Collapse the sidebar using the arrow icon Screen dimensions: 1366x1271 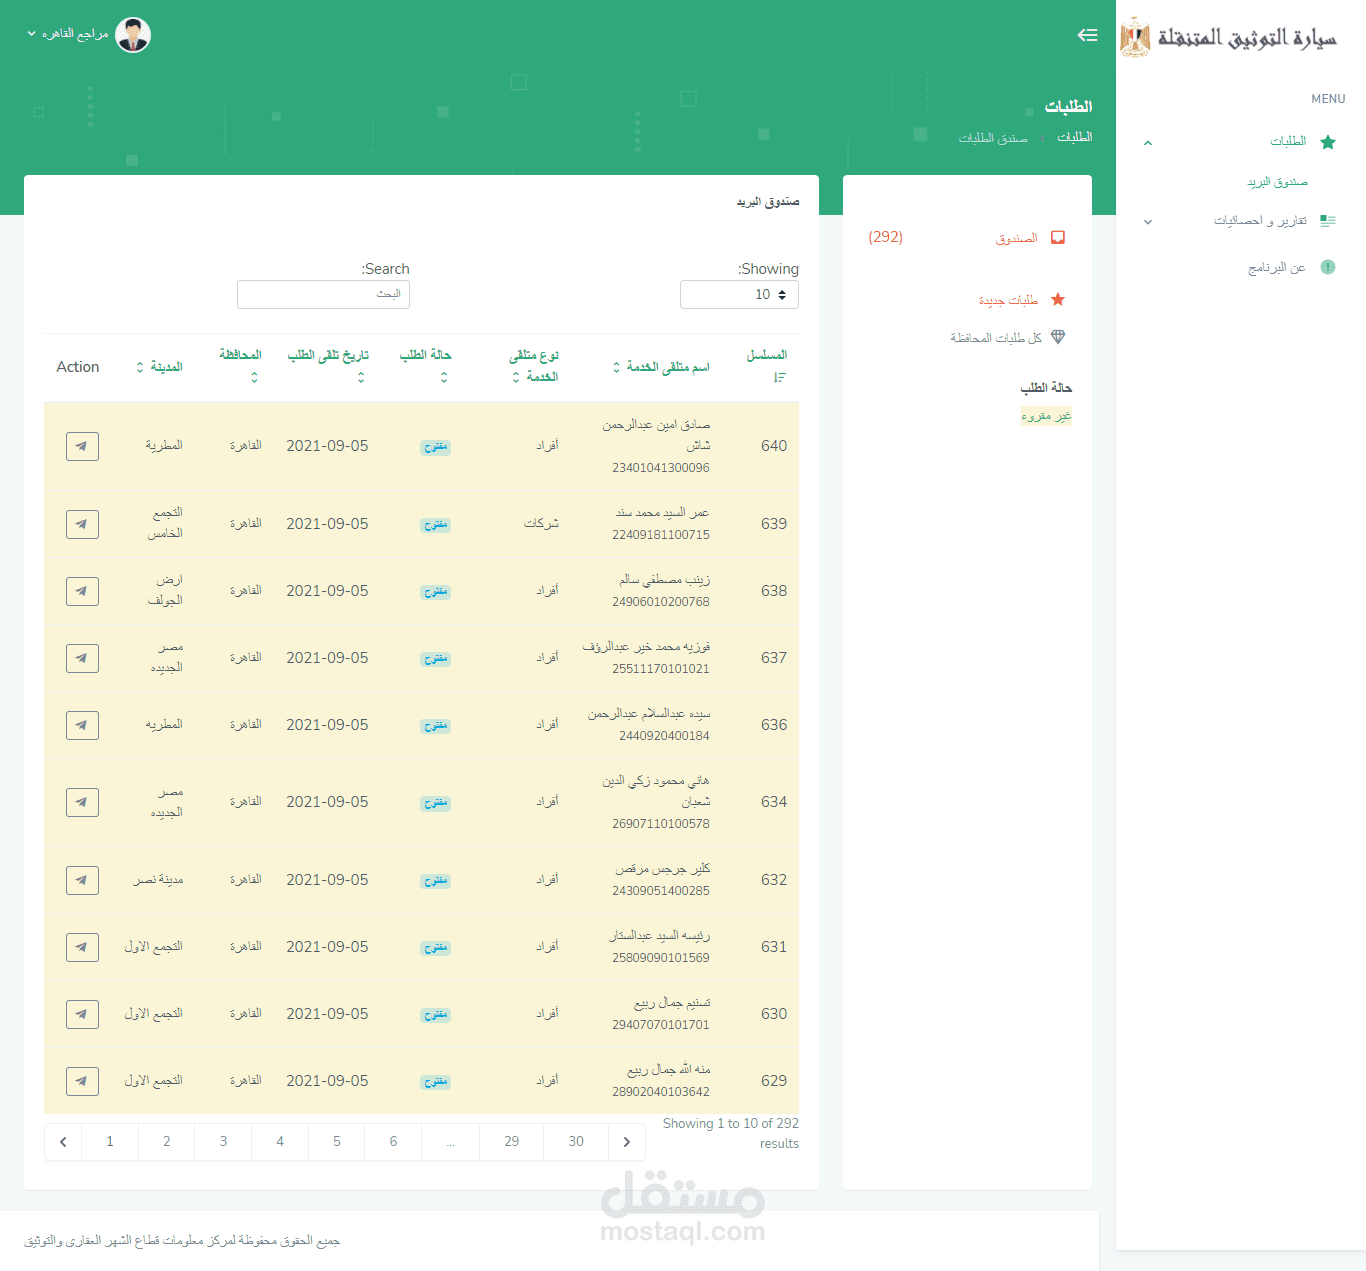pos(1087,35)
